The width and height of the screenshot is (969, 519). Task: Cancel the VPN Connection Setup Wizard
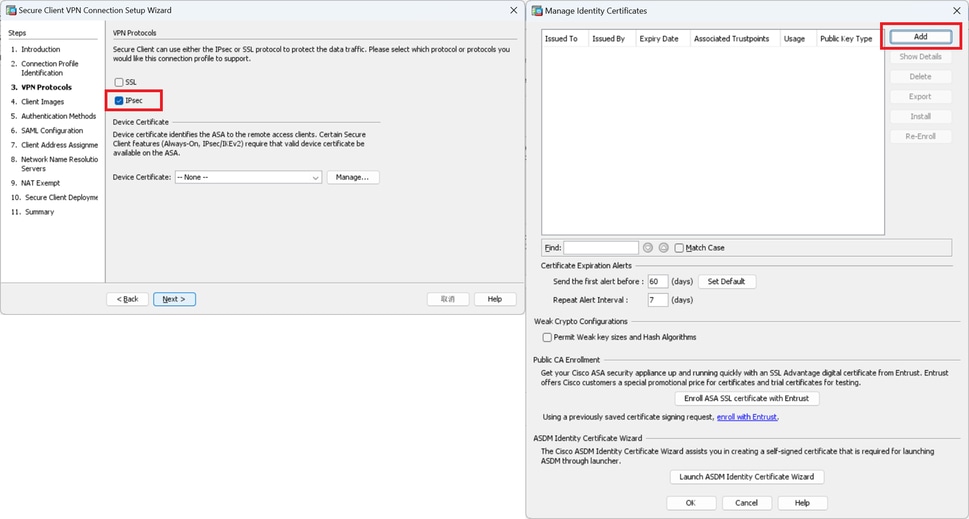pos(448,299)
